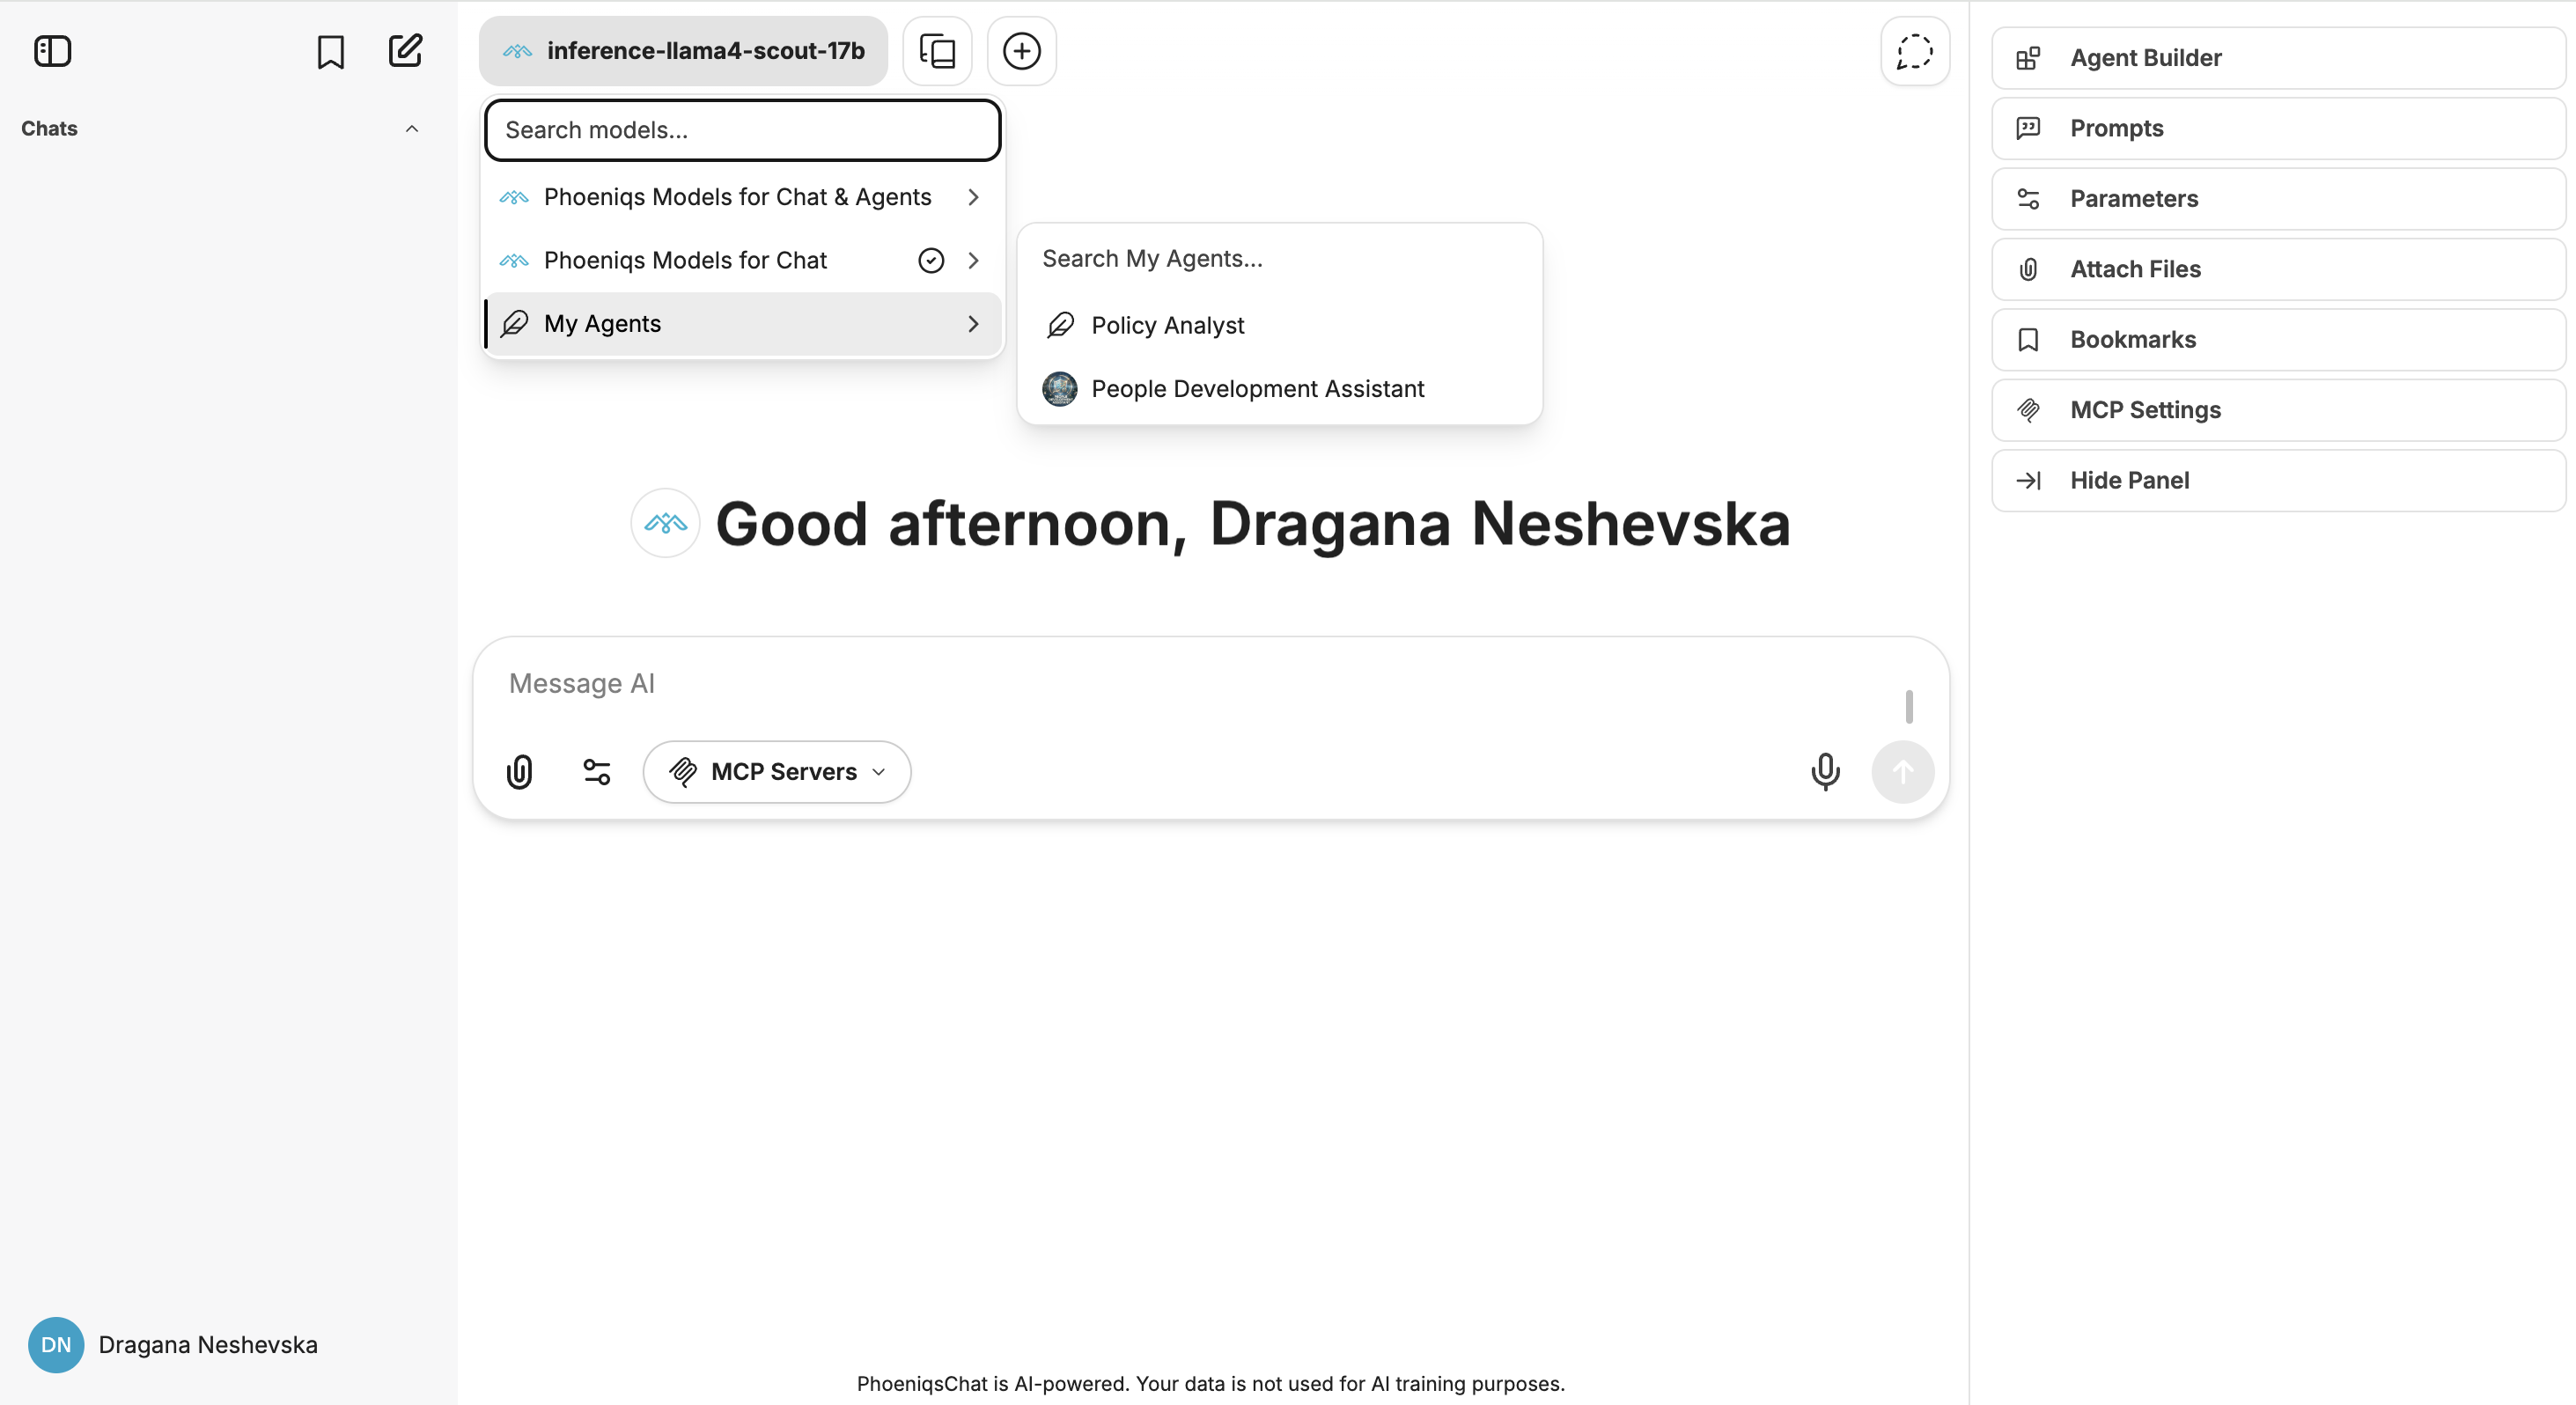Choose the People Development Assistant agent

point(1279,388)
